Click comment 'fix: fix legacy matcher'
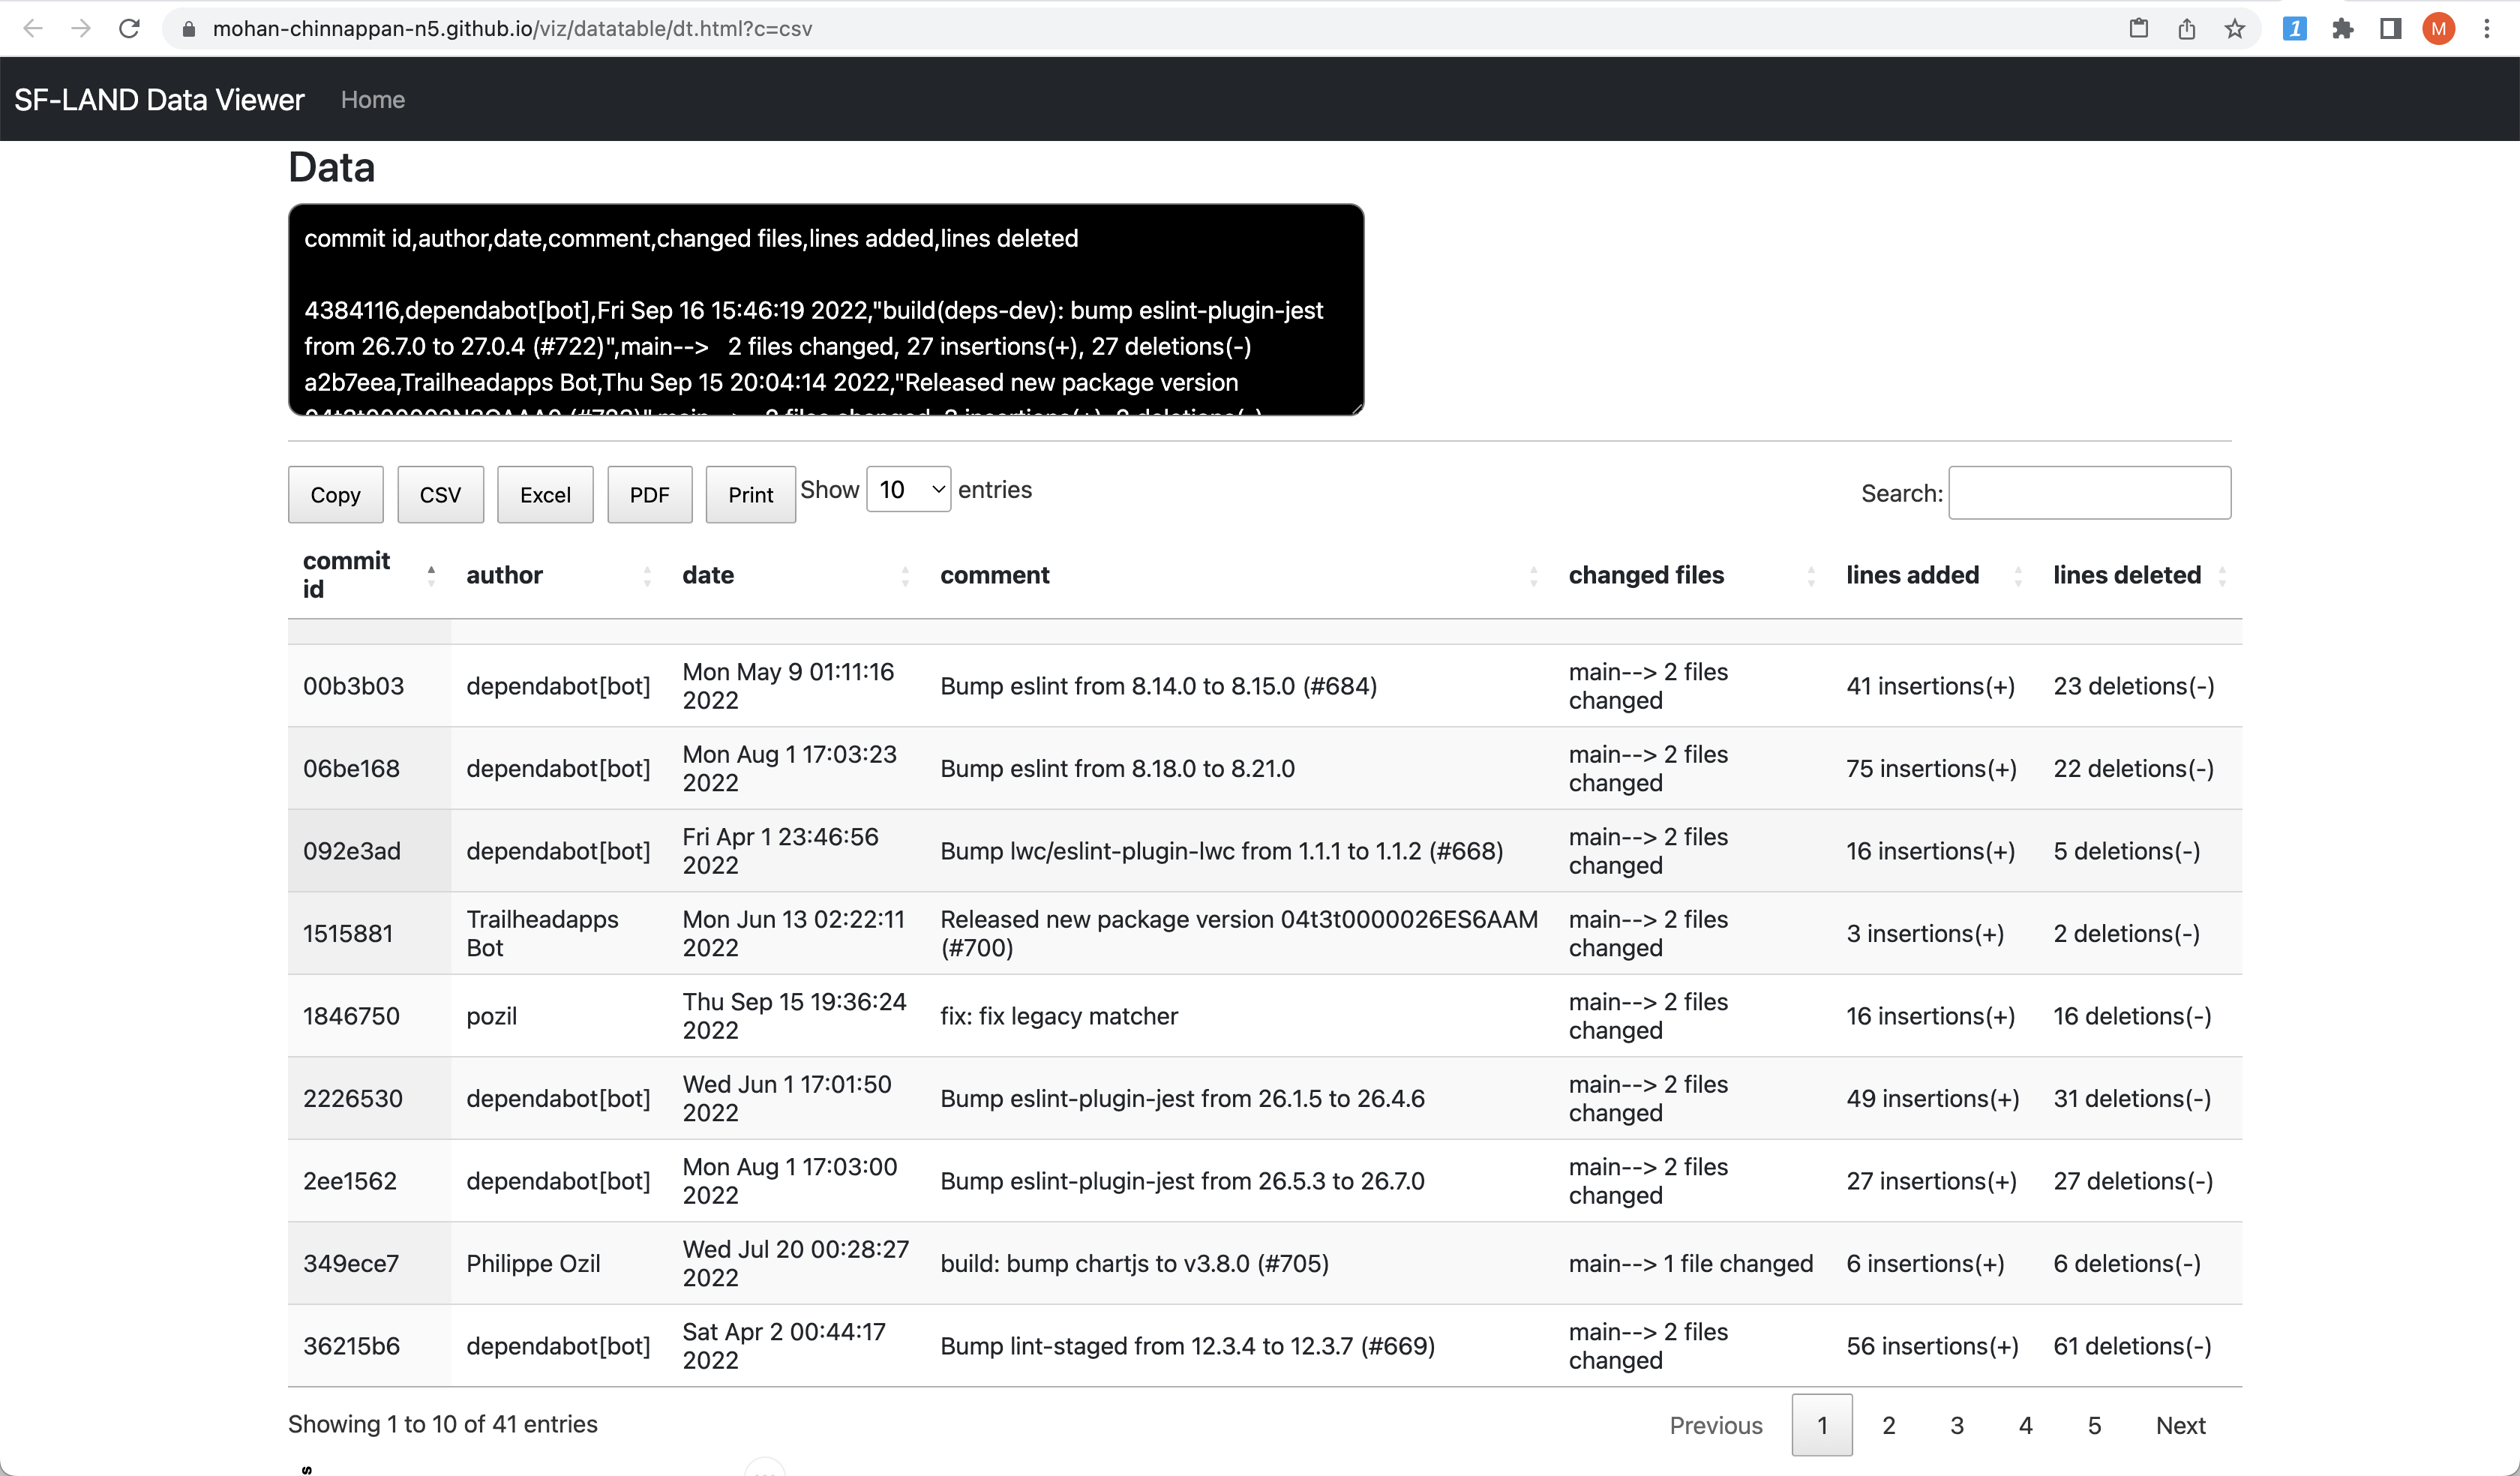 tap(1059, 1016)
